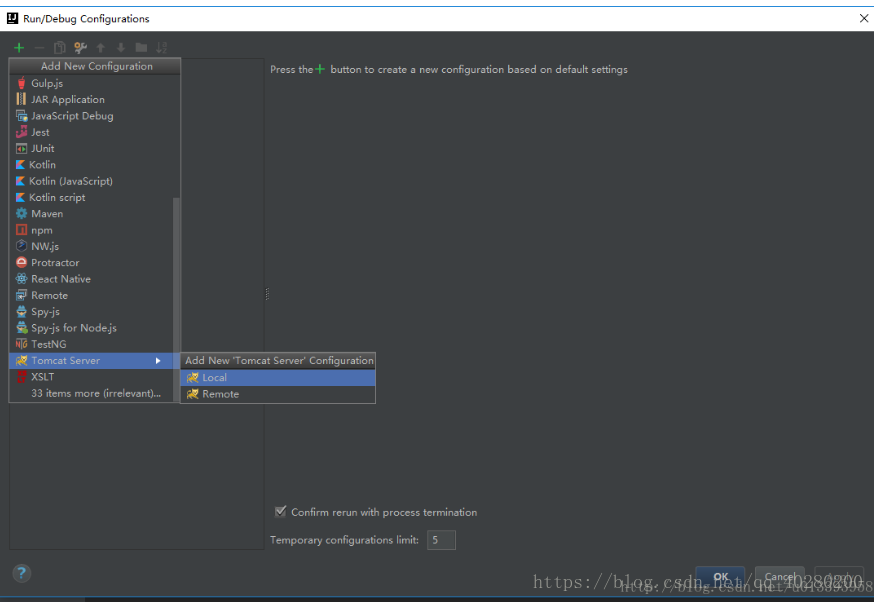Click the green plus Add Configuration icon

pyautogui.click(x=19, y=47)
